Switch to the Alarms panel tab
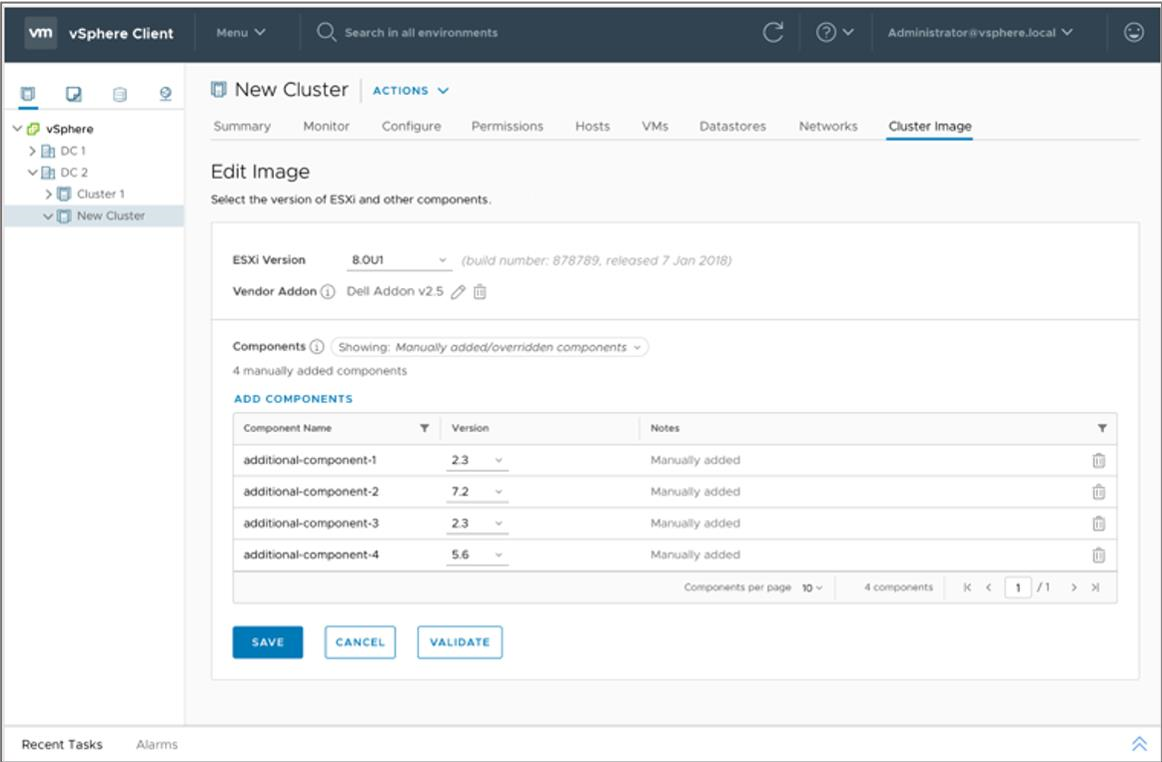The width and height of the screenshot is (1162, 762). coord(157,744)
